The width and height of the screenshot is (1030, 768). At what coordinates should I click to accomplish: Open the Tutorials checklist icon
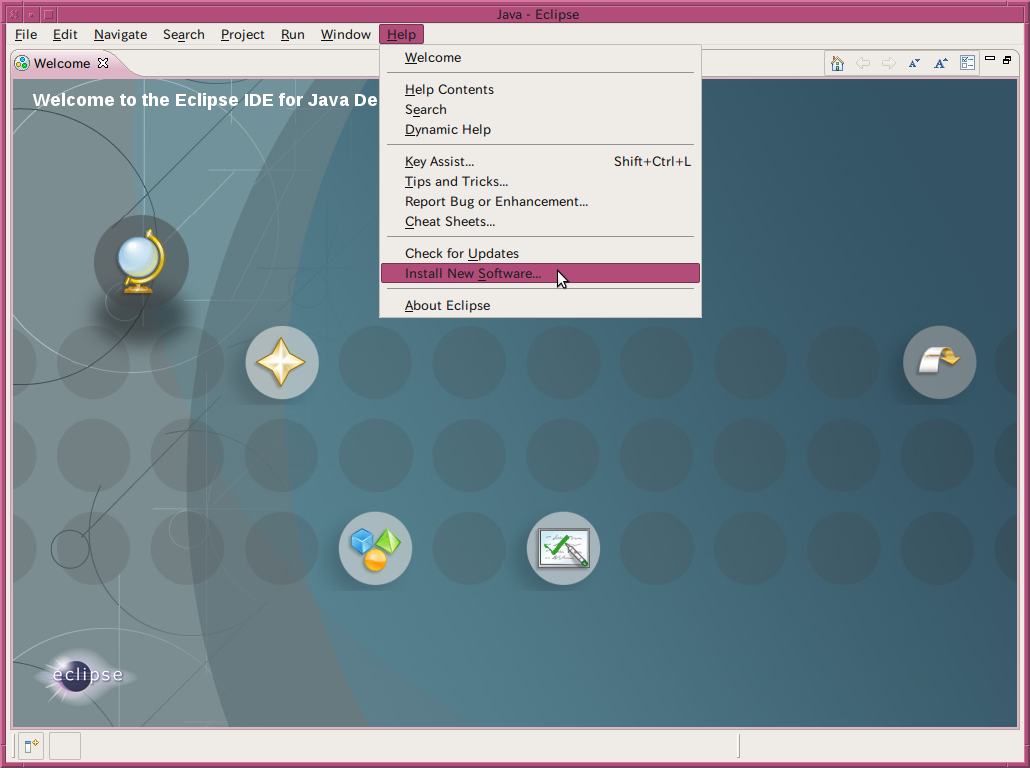[564, 548]
